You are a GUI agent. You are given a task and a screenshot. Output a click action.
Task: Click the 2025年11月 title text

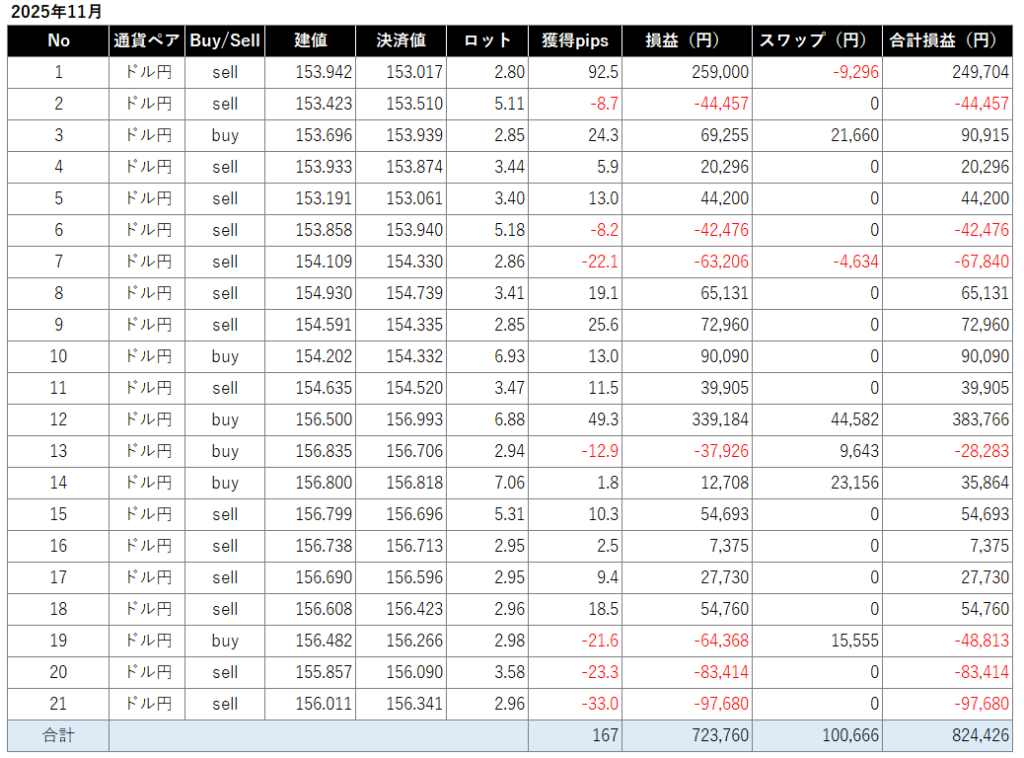(x=56, y=12)
